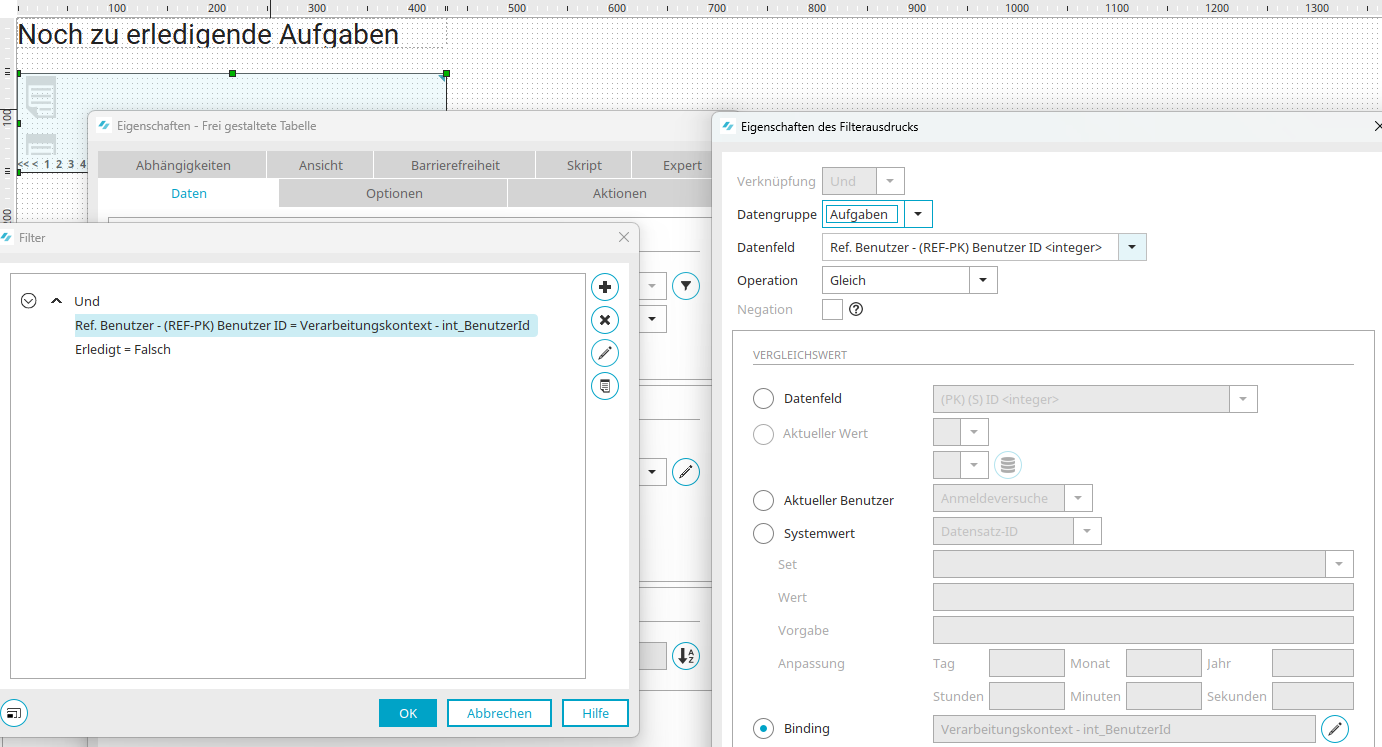Select the Datenfeld radio button
This screenshot has height=747, width=1382.
763,399
